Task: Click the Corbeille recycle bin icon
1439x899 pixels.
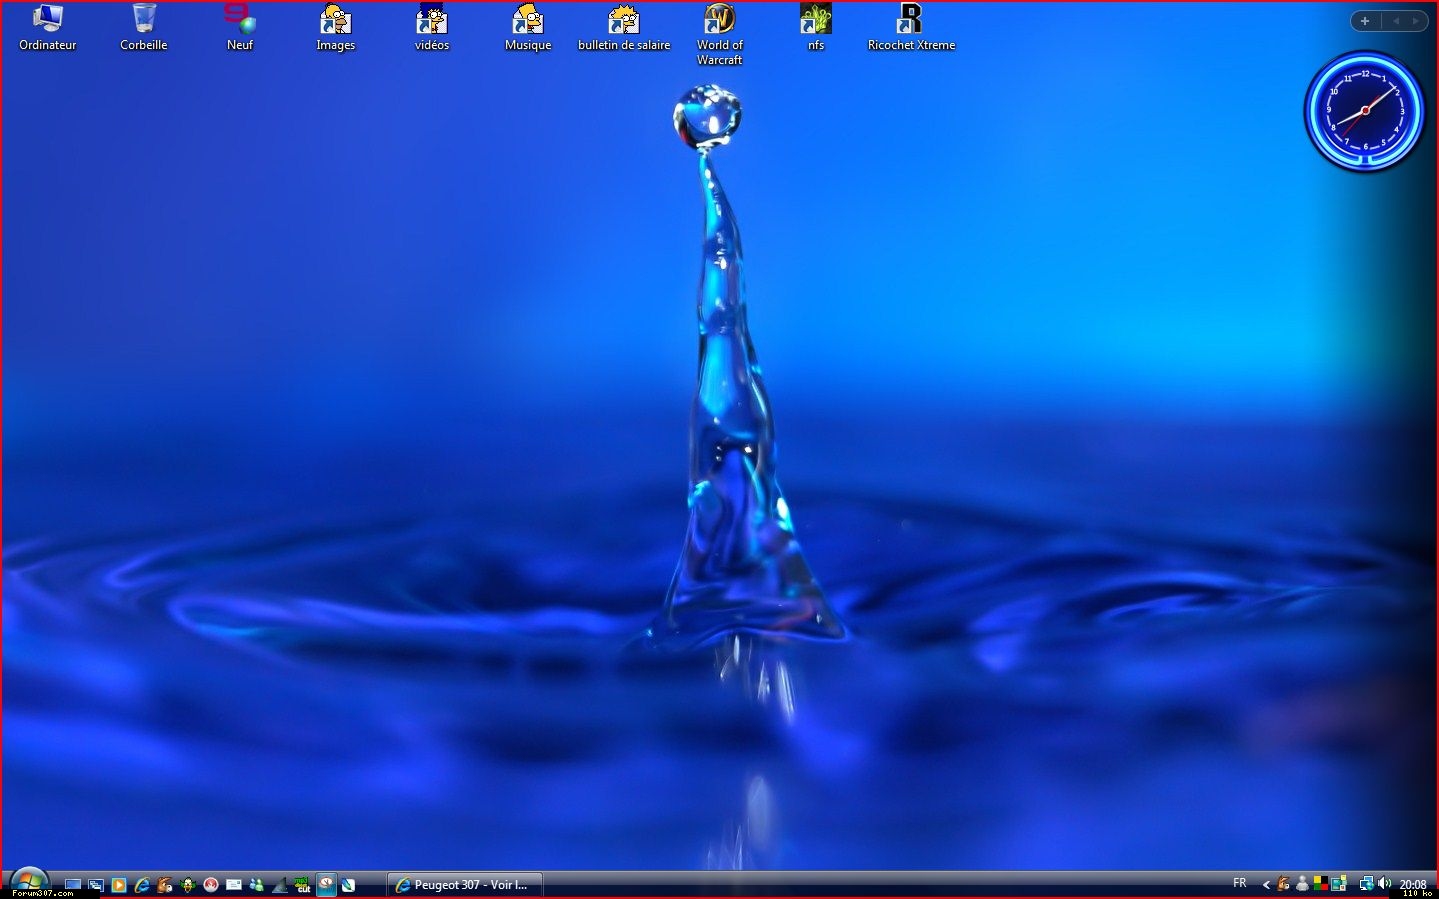Action: coord(144,20)
